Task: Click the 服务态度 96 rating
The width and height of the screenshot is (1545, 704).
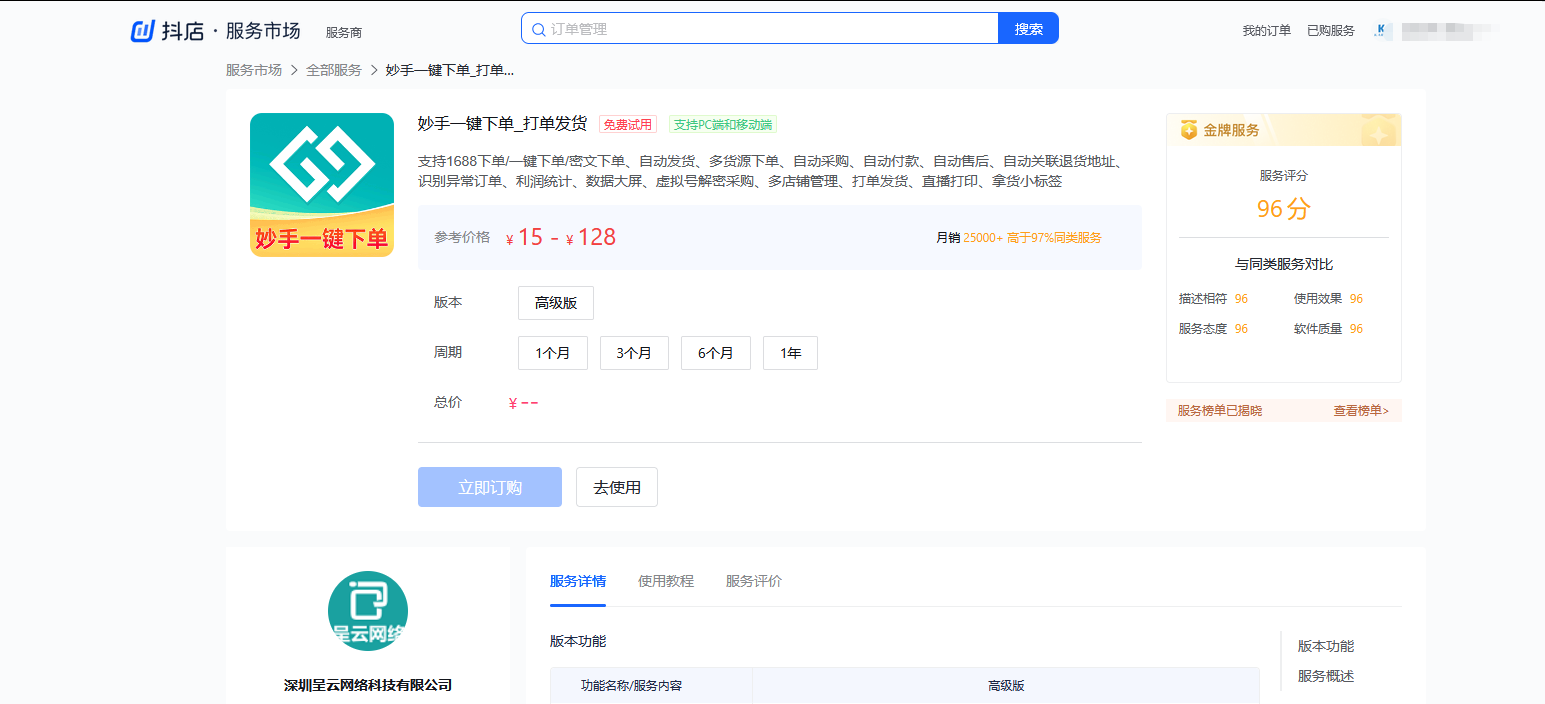Action: (1213, 329)
